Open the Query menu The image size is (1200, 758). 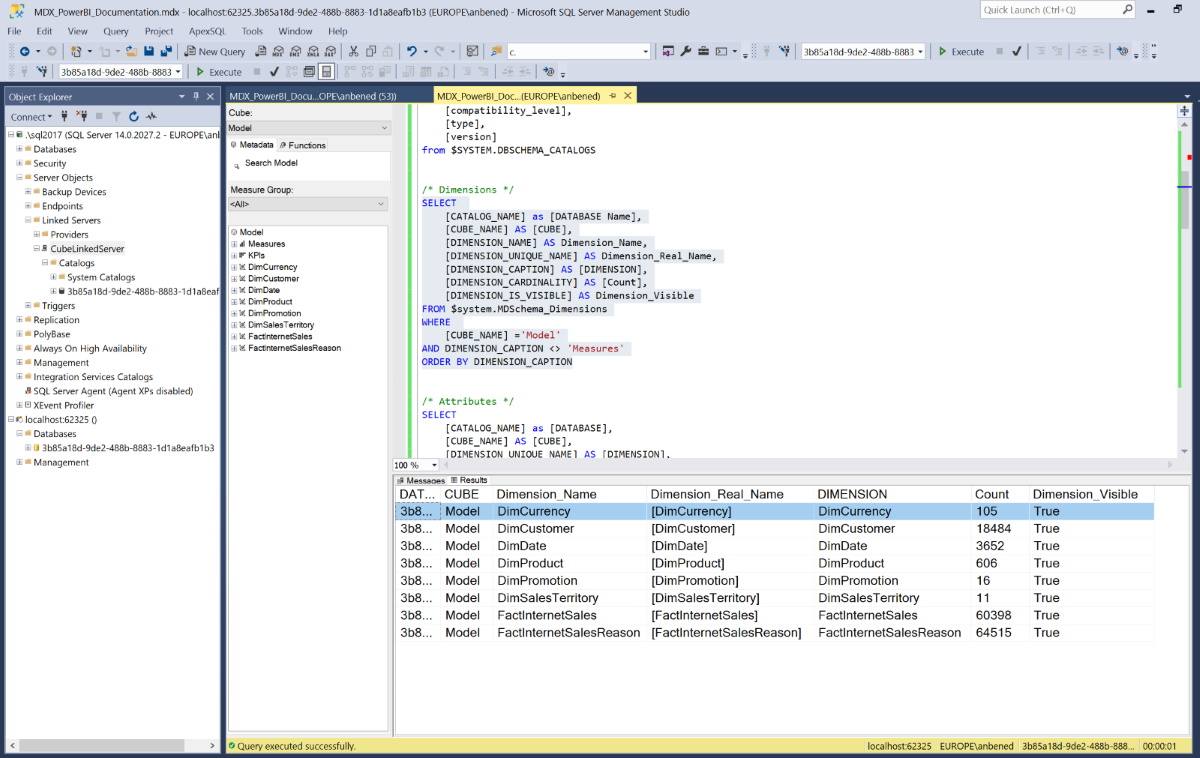click(x=116, y=31)
